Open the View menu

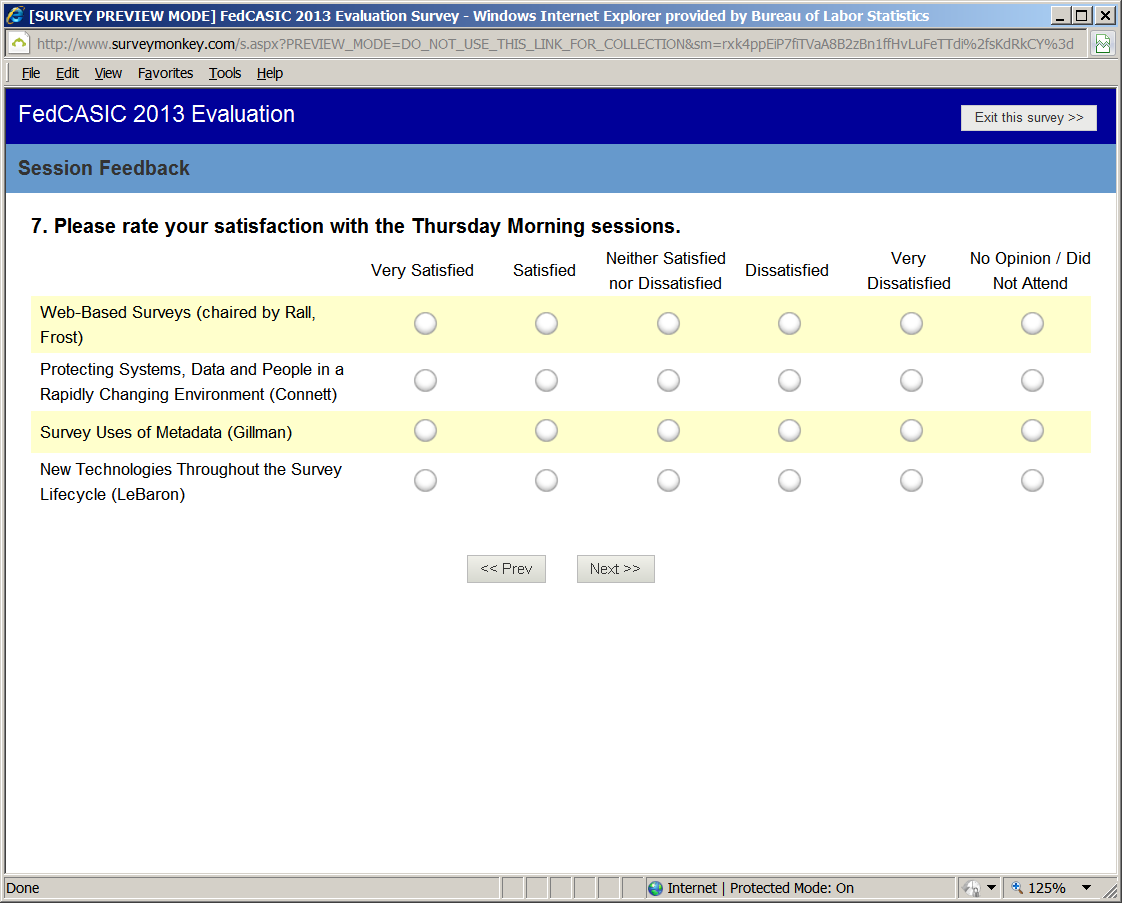[x=108, y=73]
